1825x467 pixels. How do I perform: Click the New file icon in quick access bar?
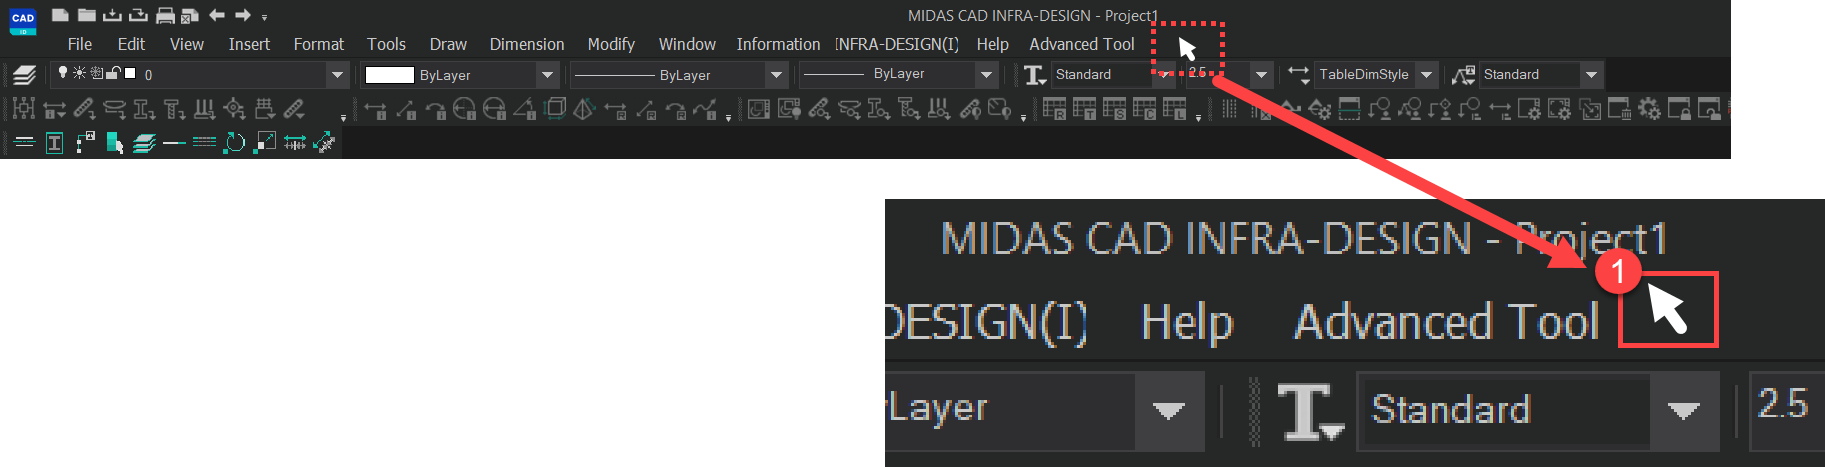point(60,15)
